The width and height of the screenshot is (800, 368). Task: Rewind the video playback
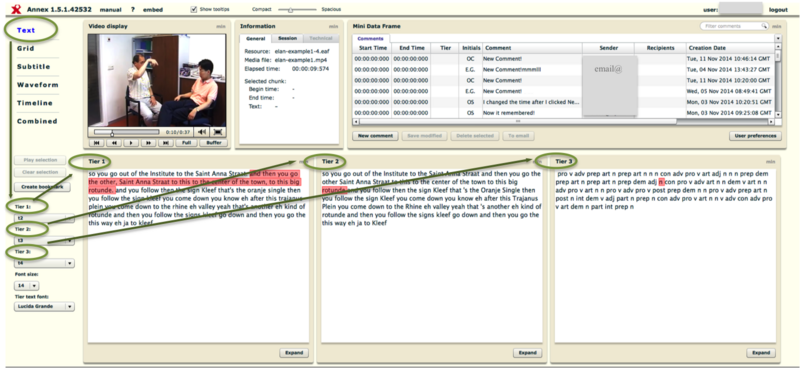click(x=113, y=143)
